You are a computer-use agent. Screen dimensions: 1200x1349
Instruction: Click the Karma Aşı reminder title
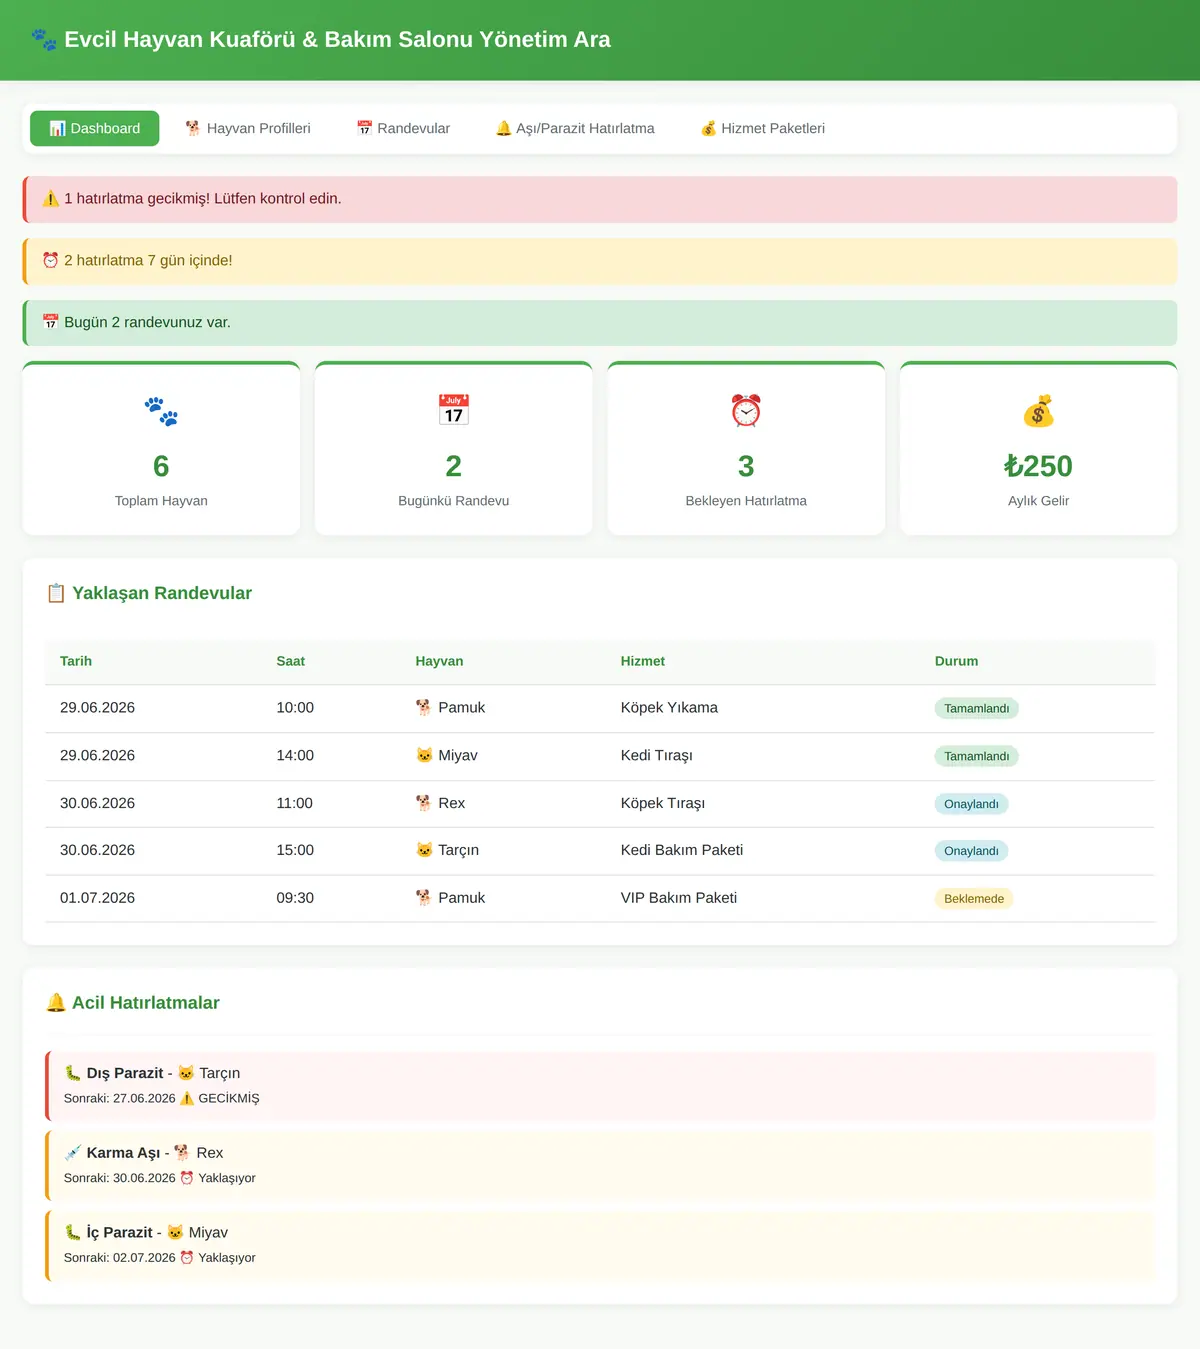click(x=123, y=1153)
